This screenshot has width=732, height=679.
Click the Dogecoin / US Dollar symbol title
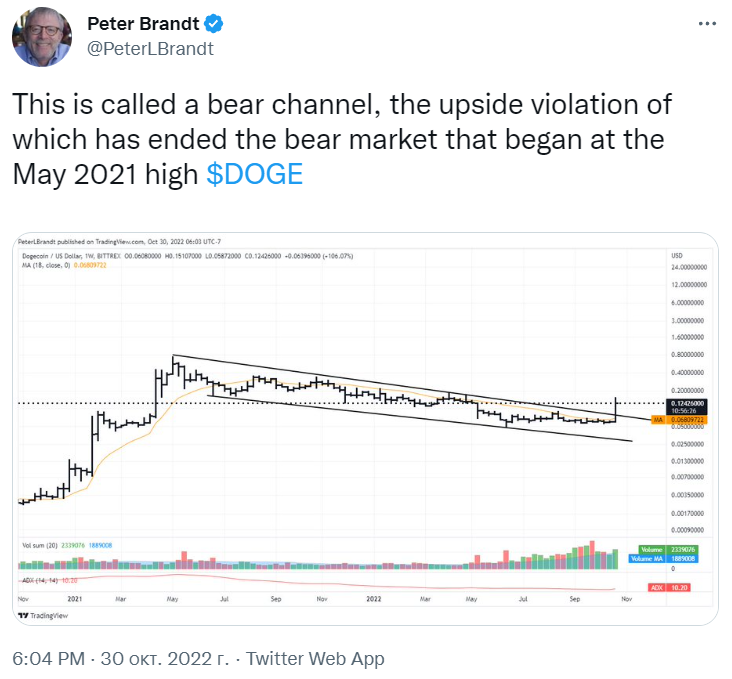51,256
